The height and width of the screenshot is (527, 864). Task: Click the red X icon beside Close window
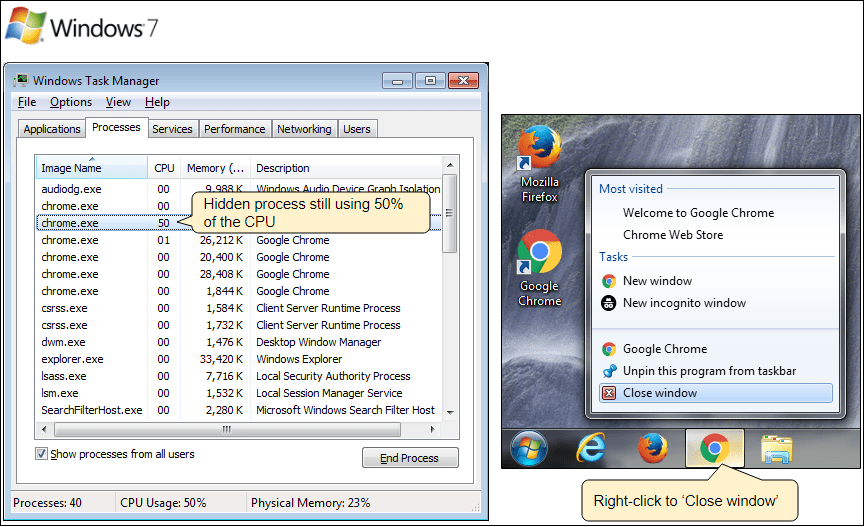tap(609, 393)
